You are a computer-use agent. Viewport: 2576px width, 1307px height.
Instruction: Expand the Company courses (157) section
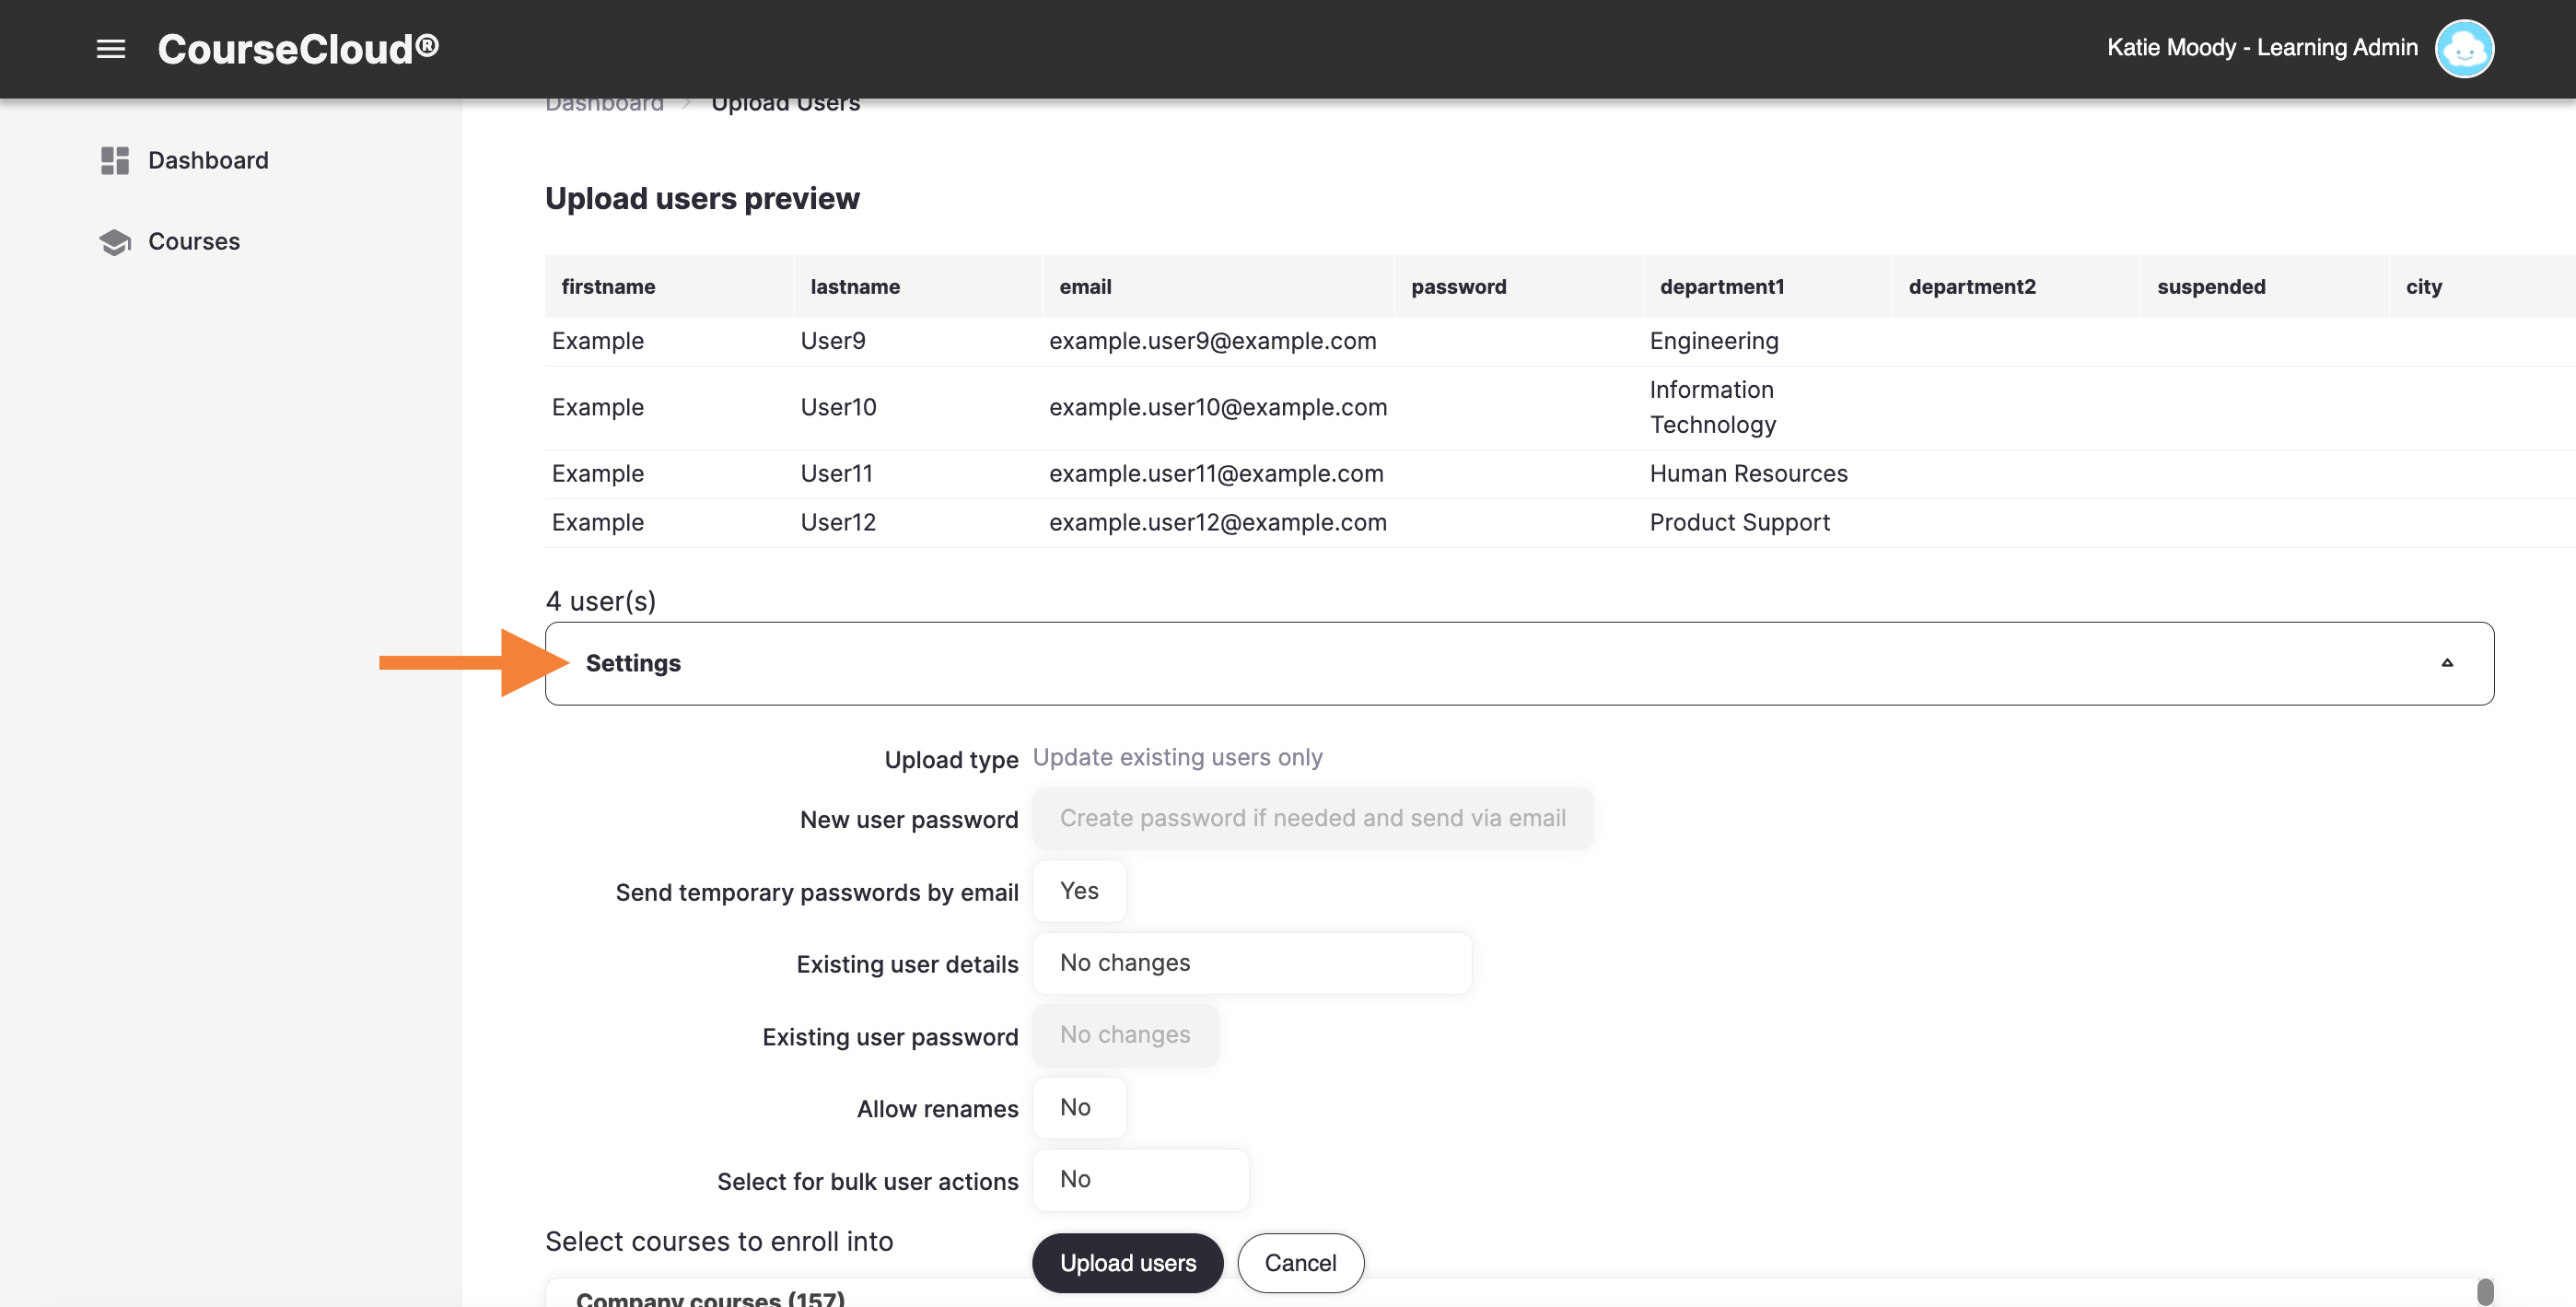tap(710, 1298)
